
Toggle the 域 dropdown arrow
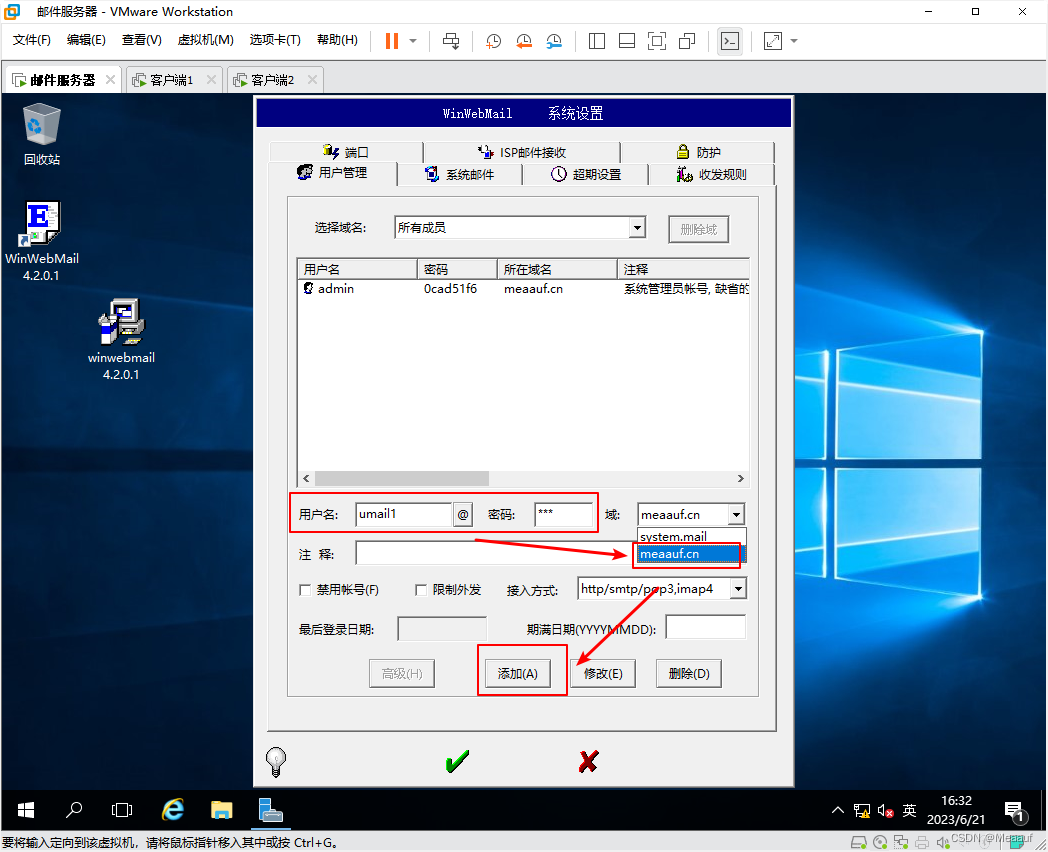[x=736, y=515]
